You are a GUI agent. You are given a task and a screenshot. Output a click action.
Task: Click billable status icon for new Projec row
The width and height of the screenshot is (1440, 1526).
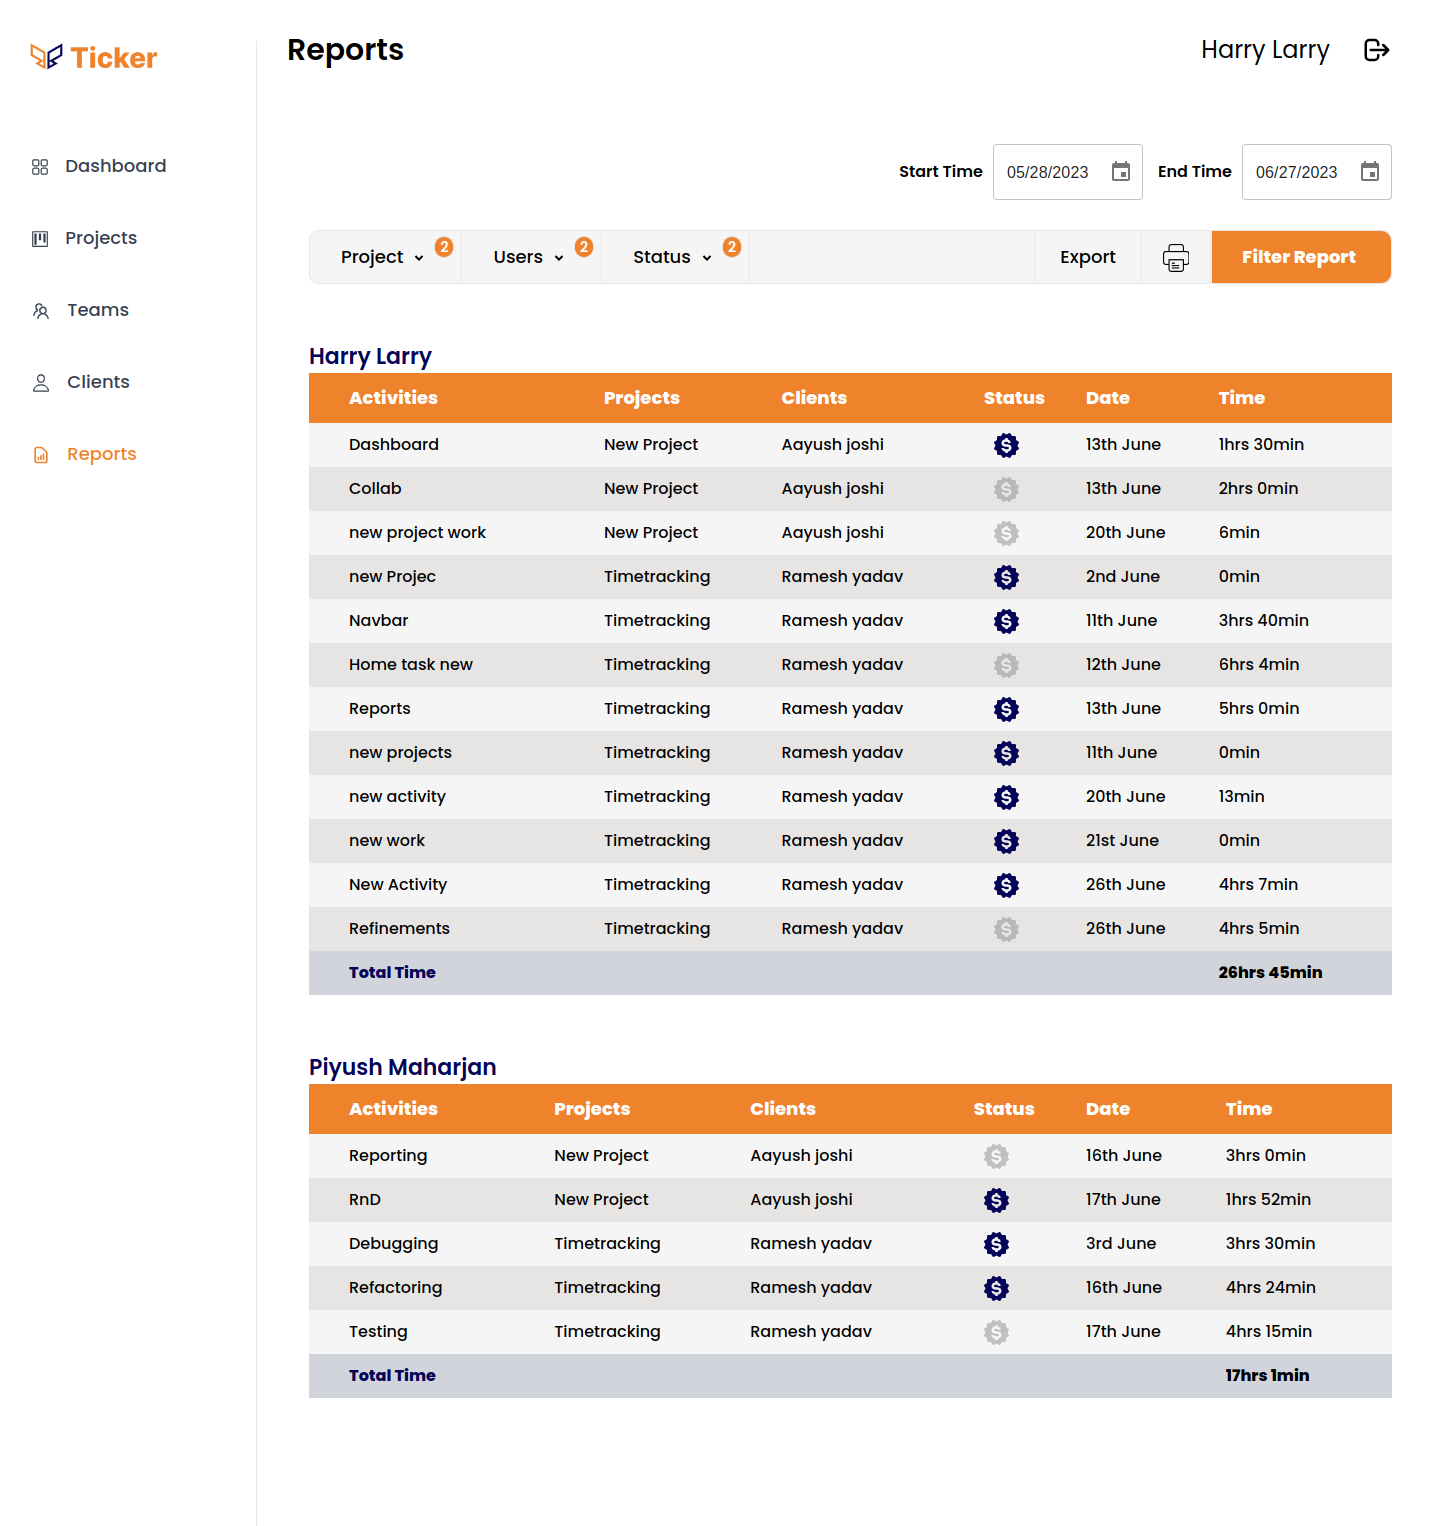(x=1006, y=577)
